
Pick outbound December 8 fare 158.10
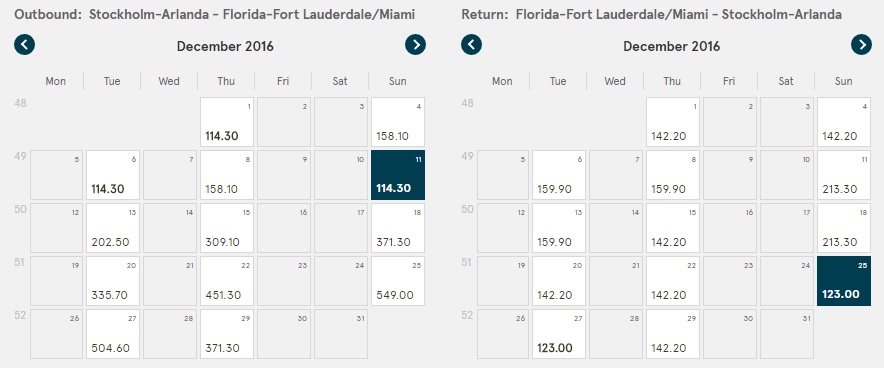tap(227, 175)
